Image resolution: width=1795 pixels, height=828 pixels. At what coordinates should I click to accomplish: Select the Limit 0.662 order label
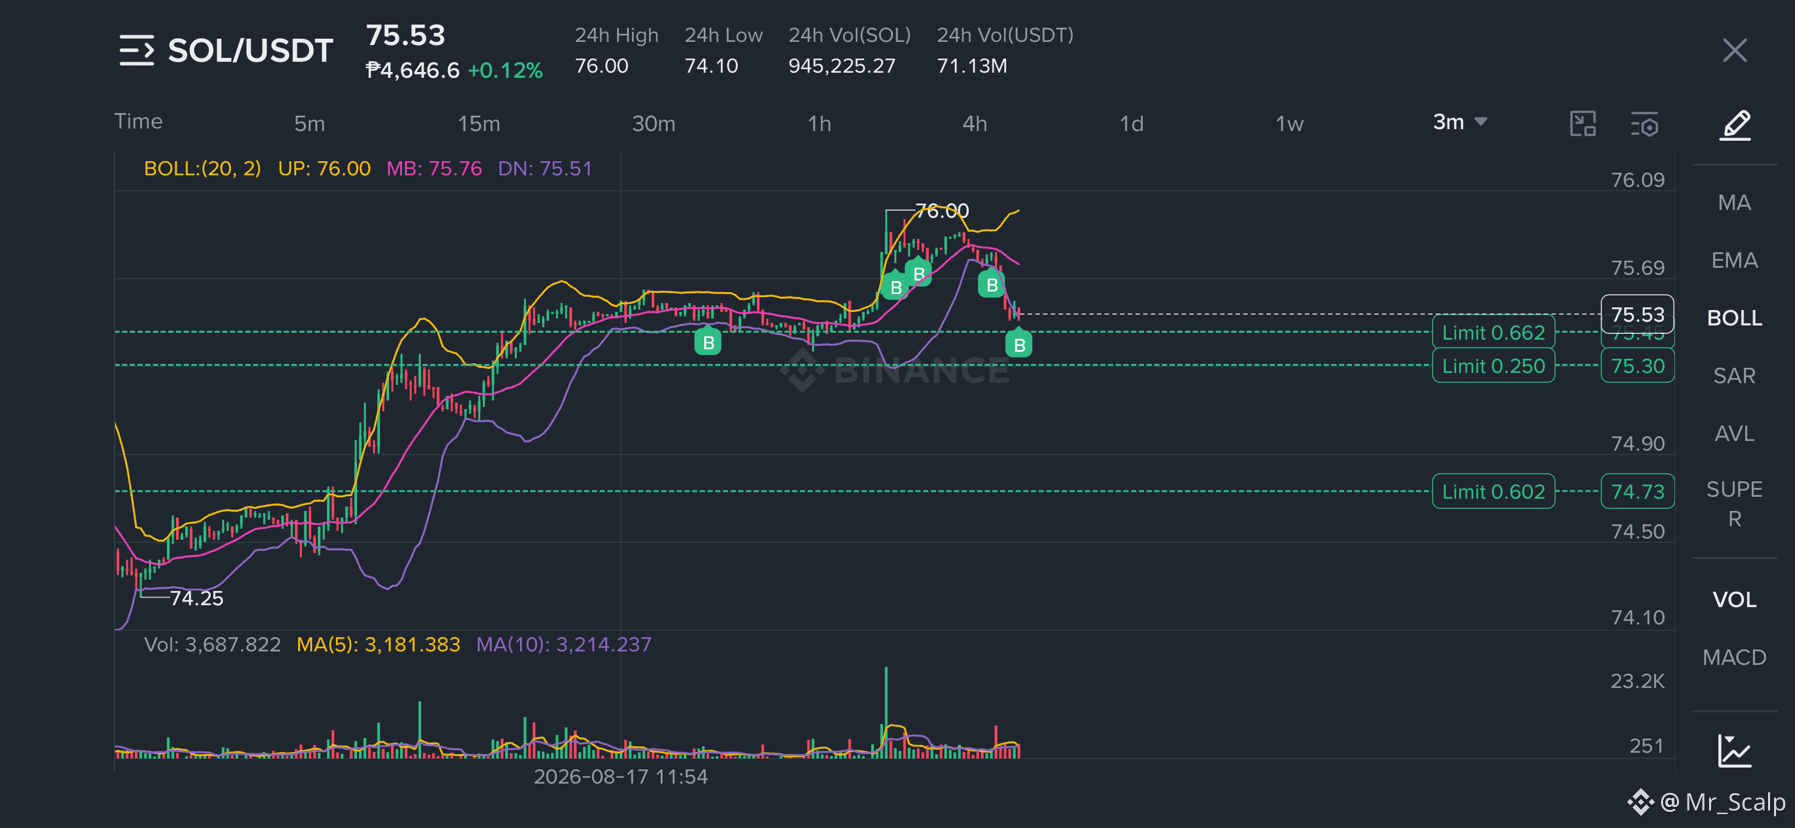1493,332
